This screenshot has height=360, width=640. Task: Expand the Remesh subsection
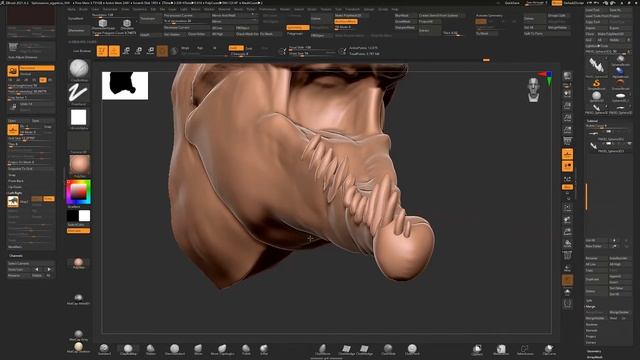592,331
